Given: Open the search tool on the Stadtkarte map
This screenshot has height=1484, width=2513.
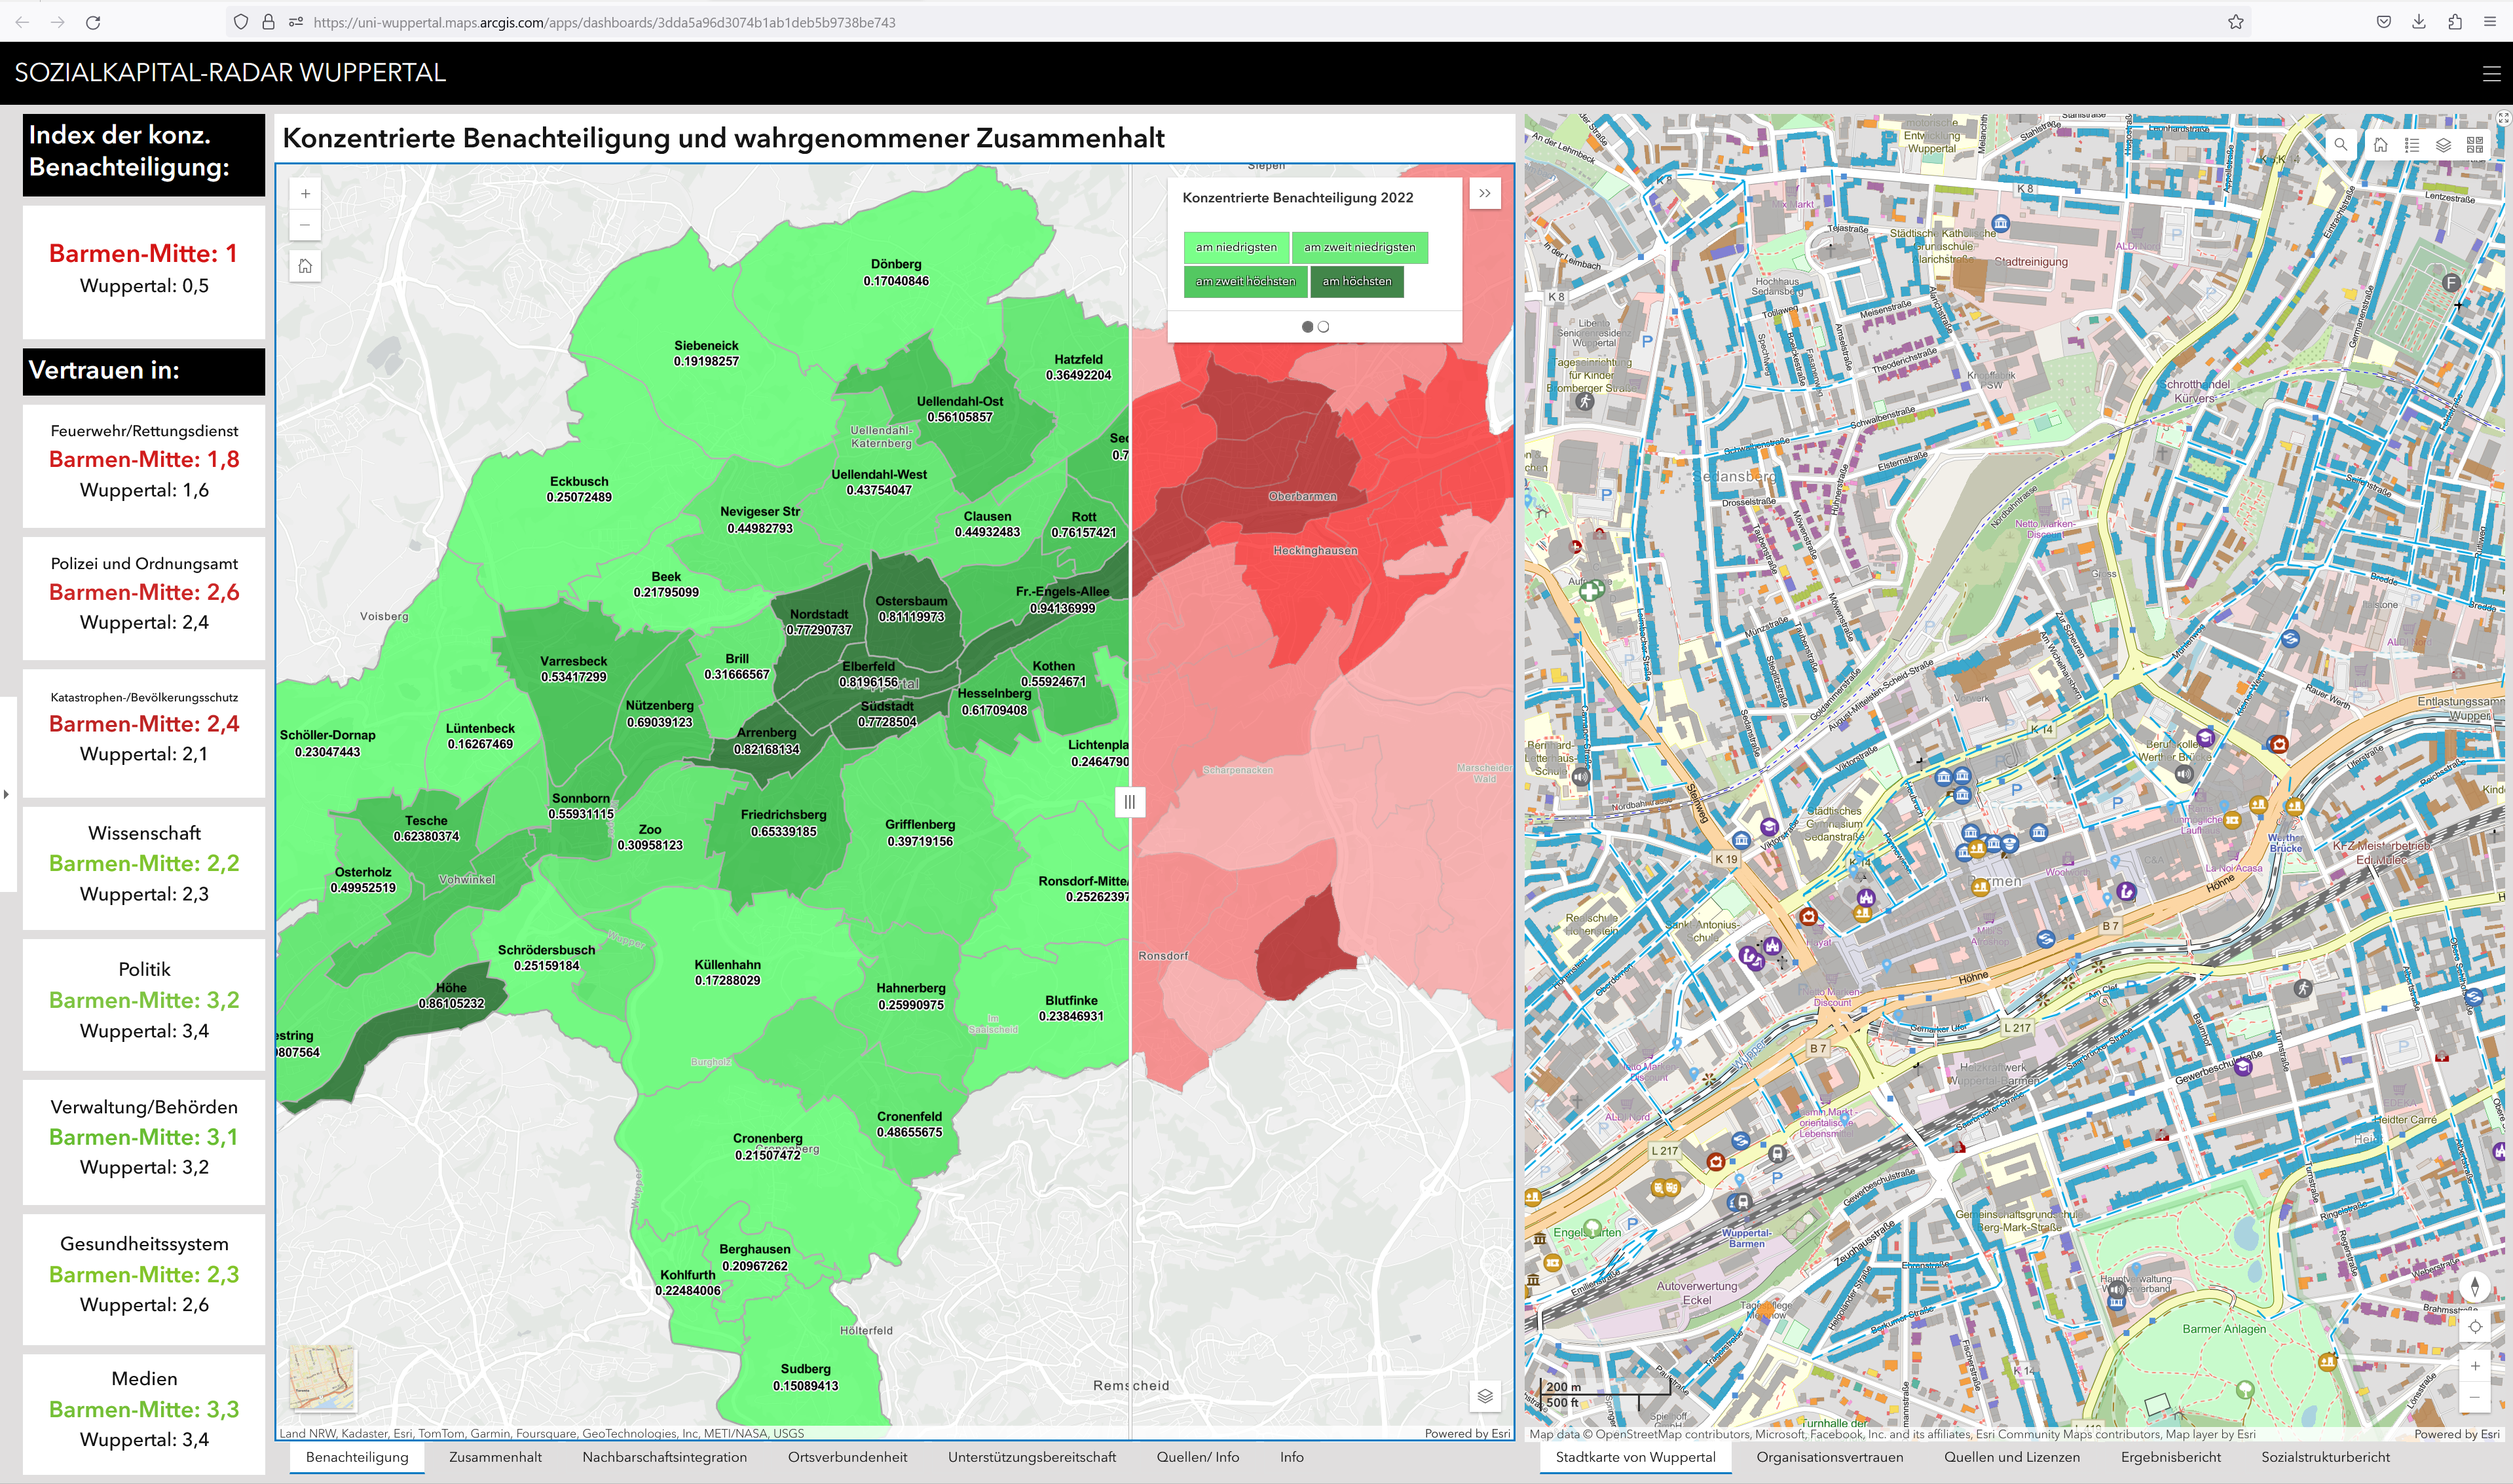Looking at the screenshot, I should tap(2340, 145).
